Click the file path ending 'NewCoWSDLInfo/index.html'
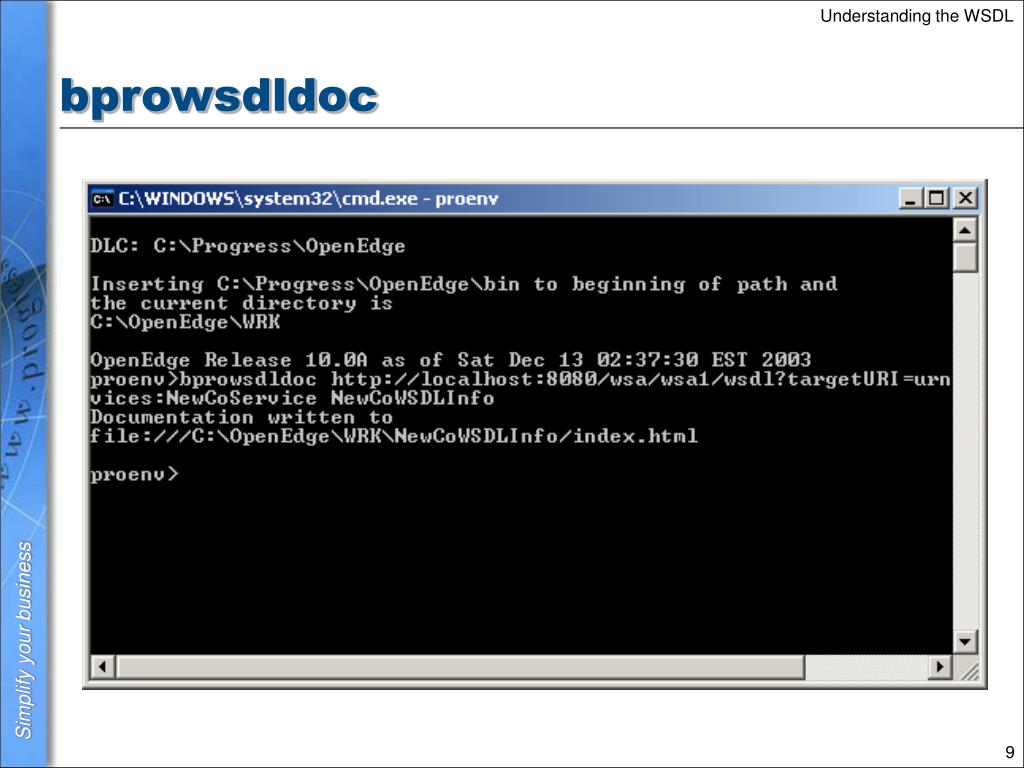 pos(394,436)
